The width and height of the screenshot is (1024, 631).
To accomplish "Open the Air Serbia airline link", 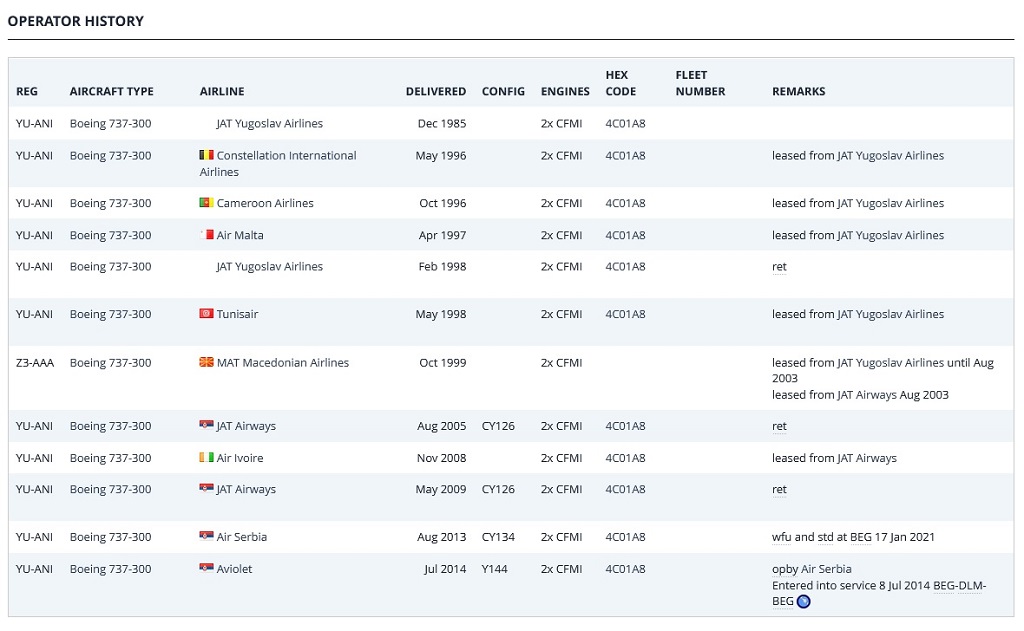I will click(242, 537).
